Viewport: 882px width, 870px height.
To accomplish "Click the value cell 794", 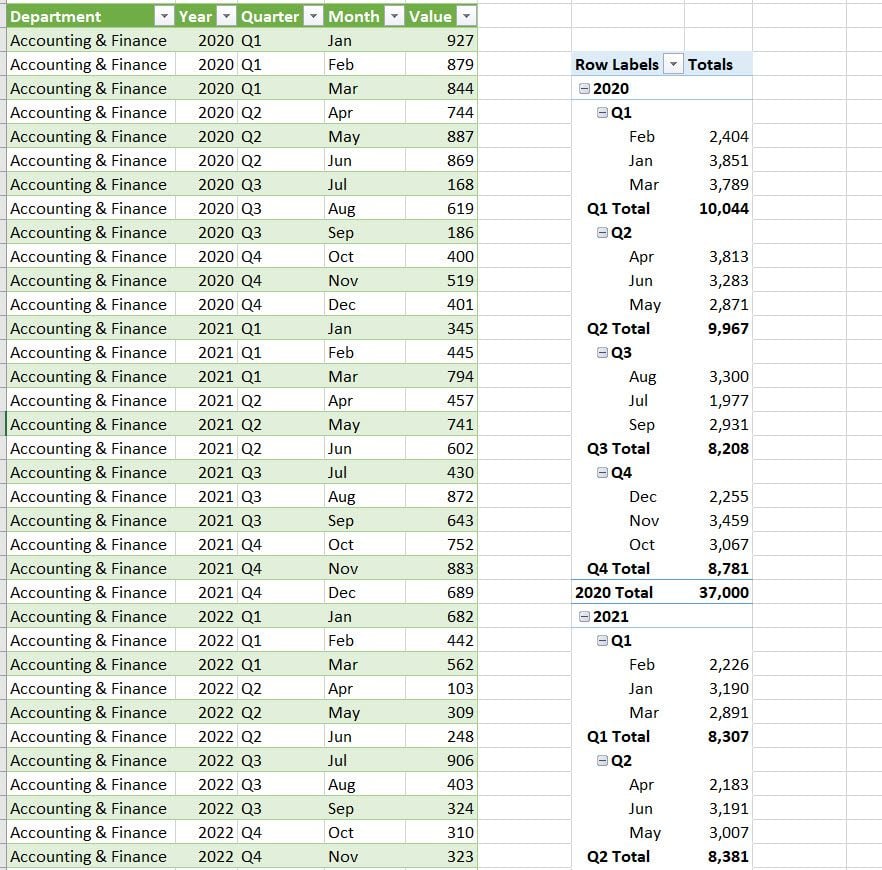I will (x=441, y=376).
